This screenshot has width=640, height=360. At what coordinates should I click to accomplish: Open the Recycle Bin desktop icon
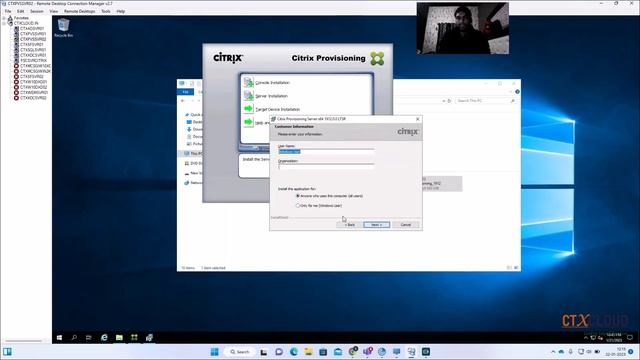click(63, 28)
